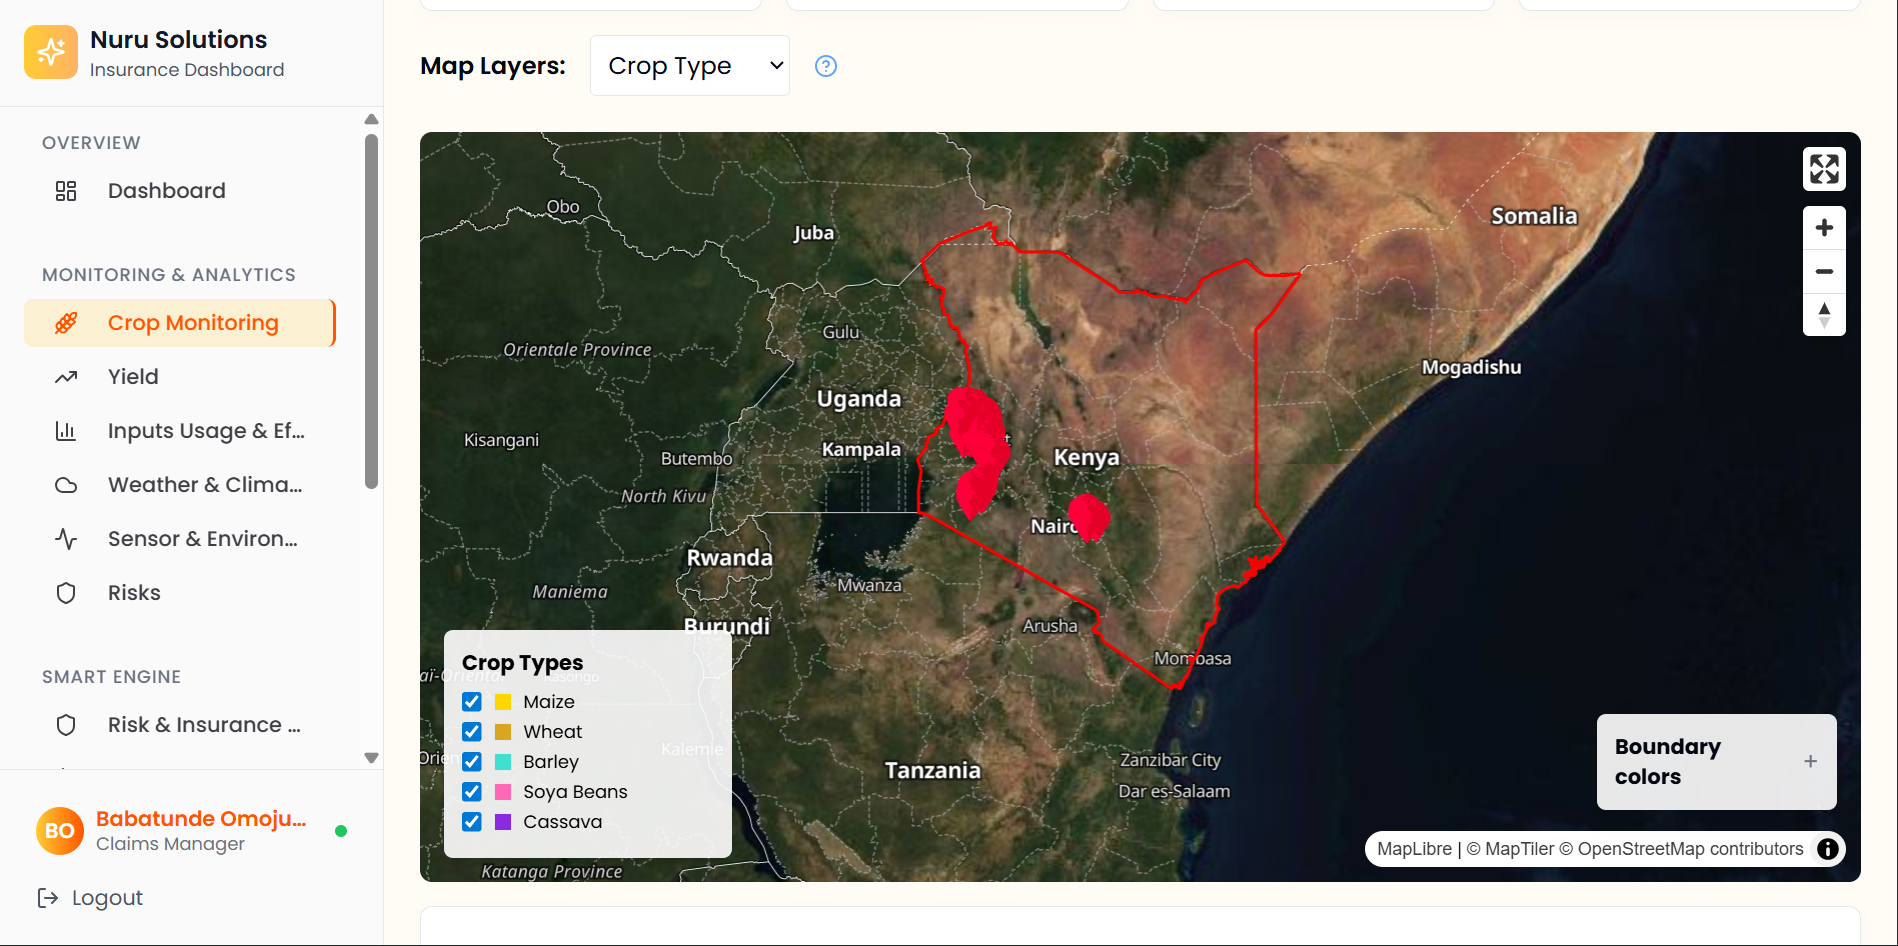This screenshot has height=946, width=1898.
Task: Click sidebar scroll down arrow
Action: coord(371,758)
